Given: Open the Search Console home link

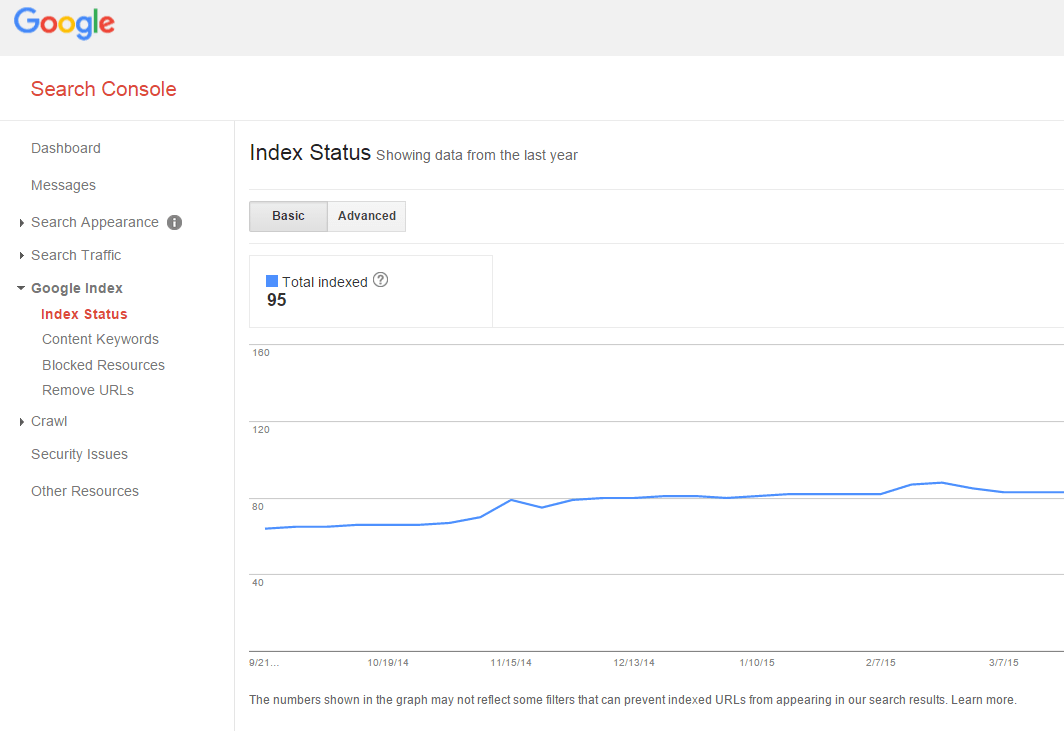Looking at the screenshot, I should (103, 89).
